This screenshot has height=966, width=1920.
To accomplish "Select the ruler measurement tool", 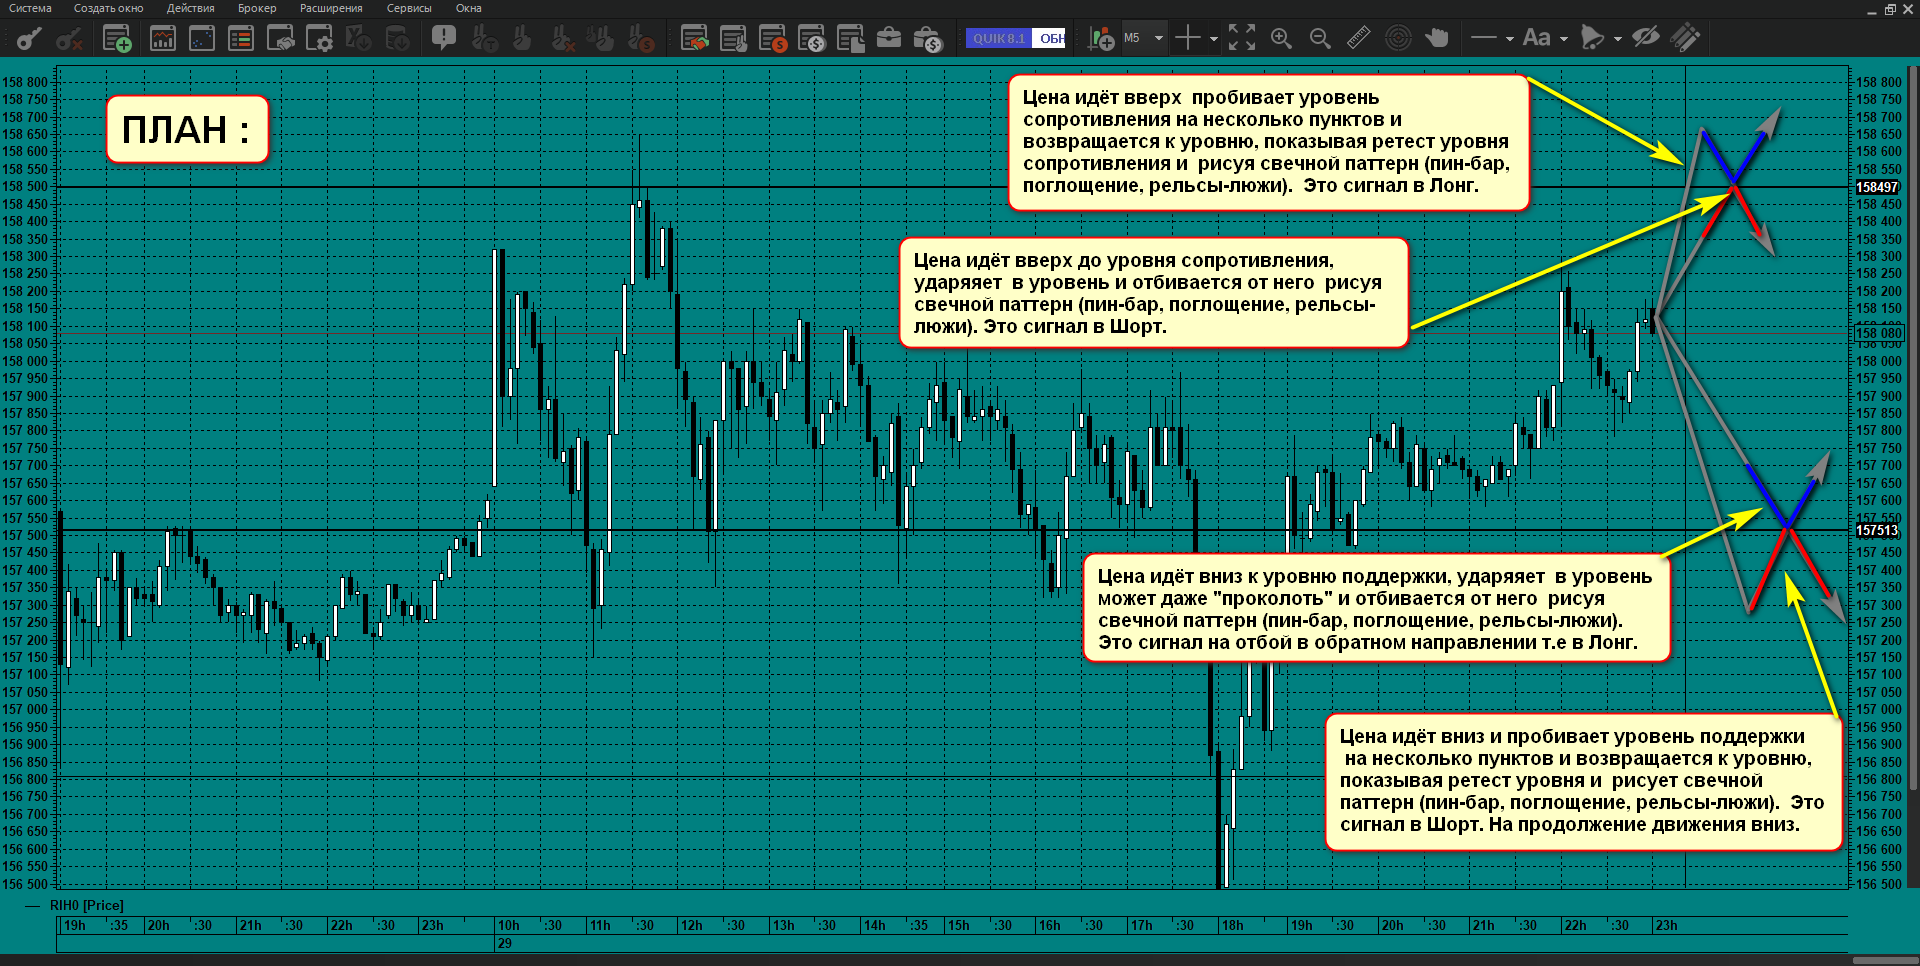I will [x=1359, y=38].
